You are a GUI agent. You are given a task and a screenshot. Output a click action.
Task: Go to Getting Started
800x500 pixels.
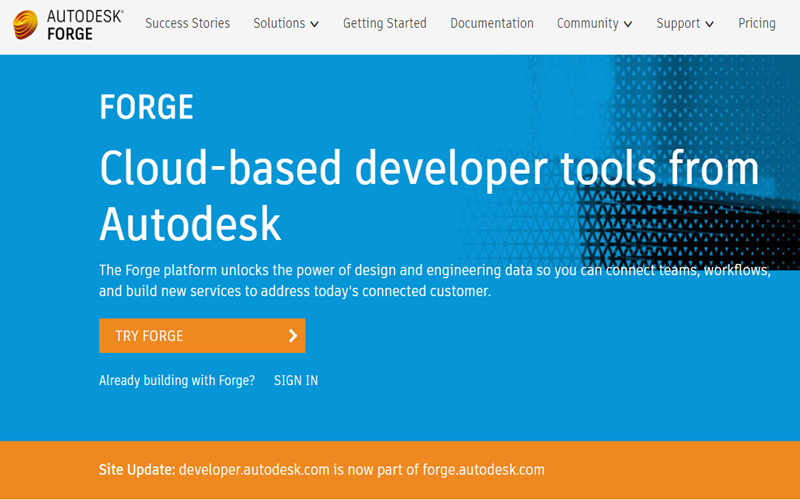pos(385,23)
